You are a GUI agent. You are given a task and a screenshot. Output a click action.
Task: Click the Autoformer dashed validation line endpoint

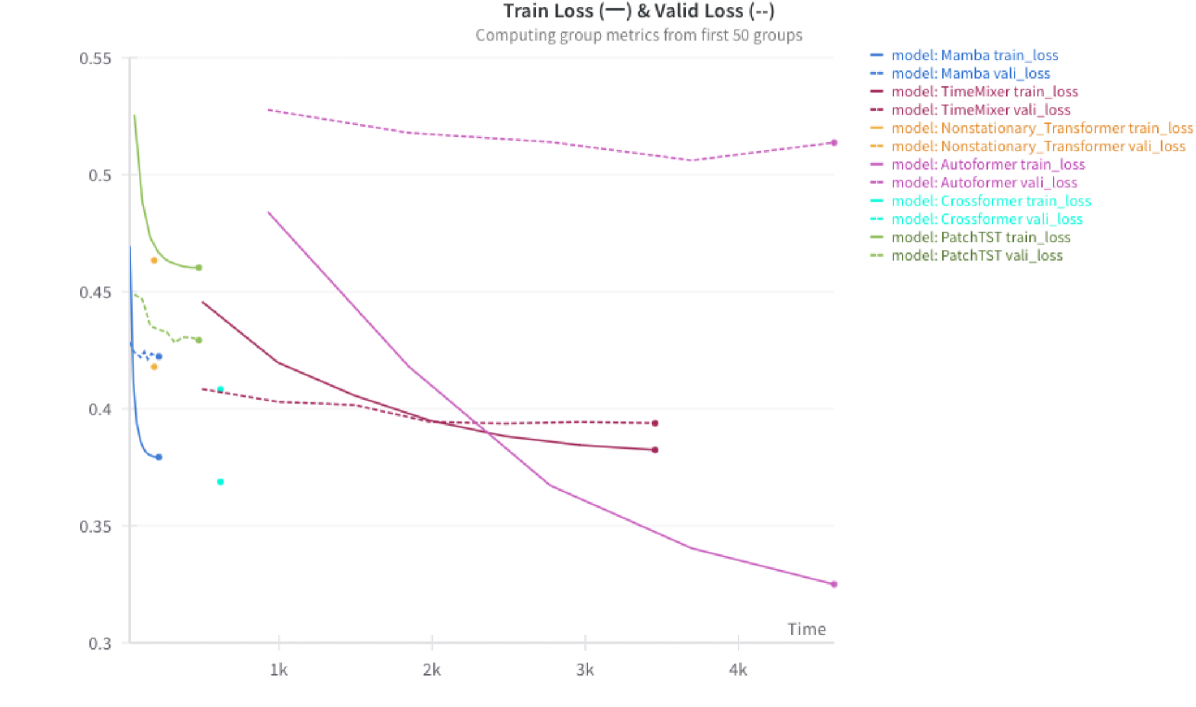click(x=833, y=143)
